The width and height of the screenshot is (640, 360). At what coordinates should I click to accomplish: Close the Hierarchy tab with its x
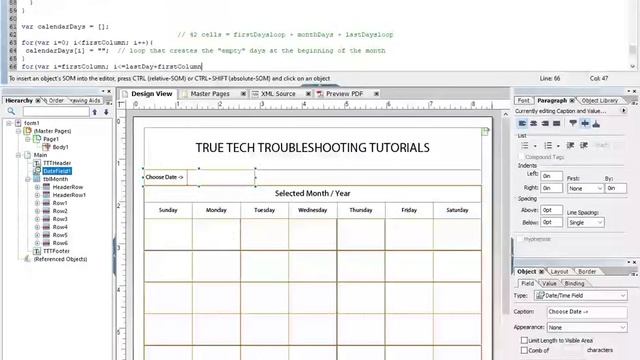click(38, 100)
